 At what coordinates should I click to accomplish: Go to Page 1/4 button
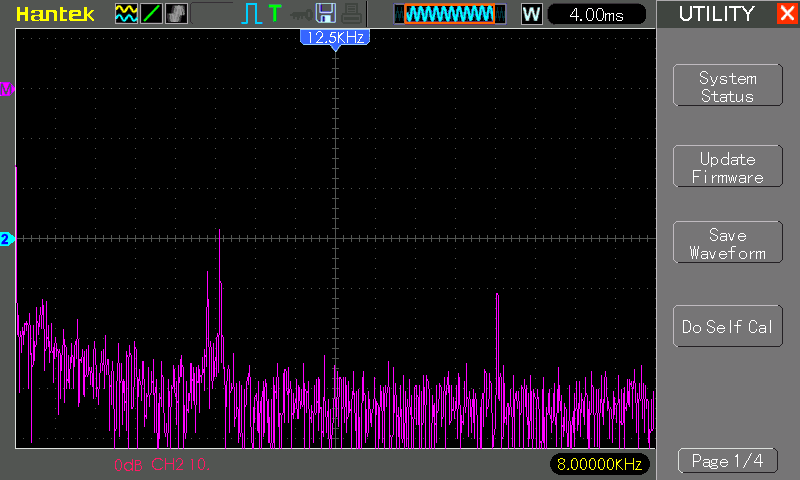pos(728,461)
